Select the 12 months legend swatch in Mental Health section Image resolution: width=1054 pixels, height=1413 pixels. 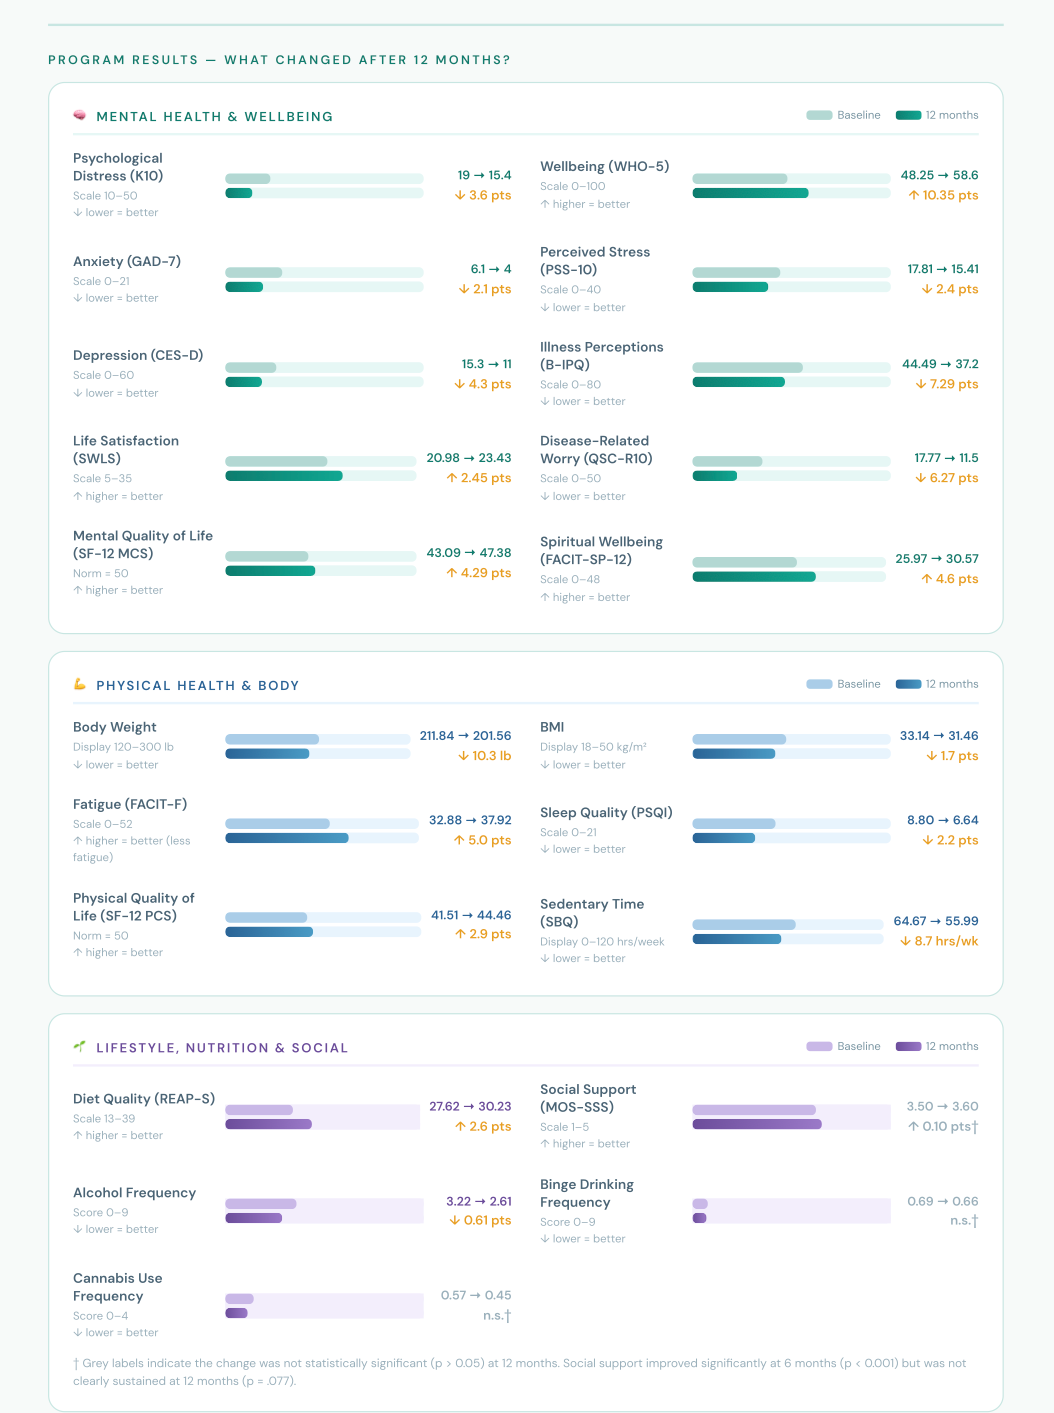pos(908,115)
